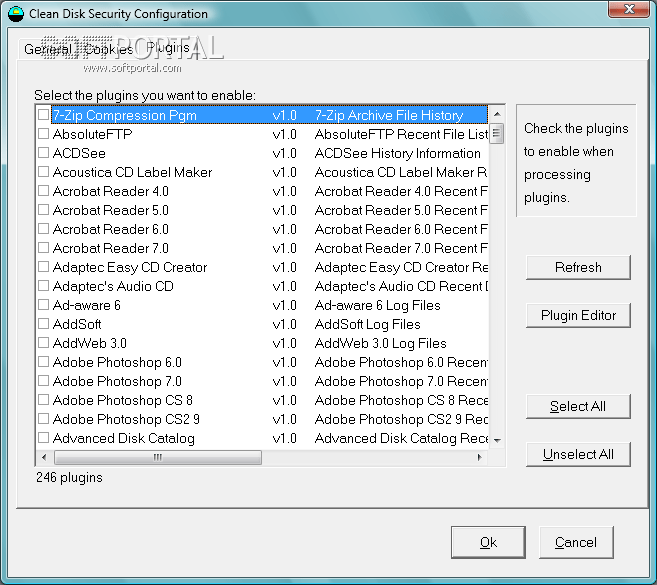Tick the Adaptec's Audio CD checkbox
The height and width of the screenshot is (585, 657).
click(44, 285)
